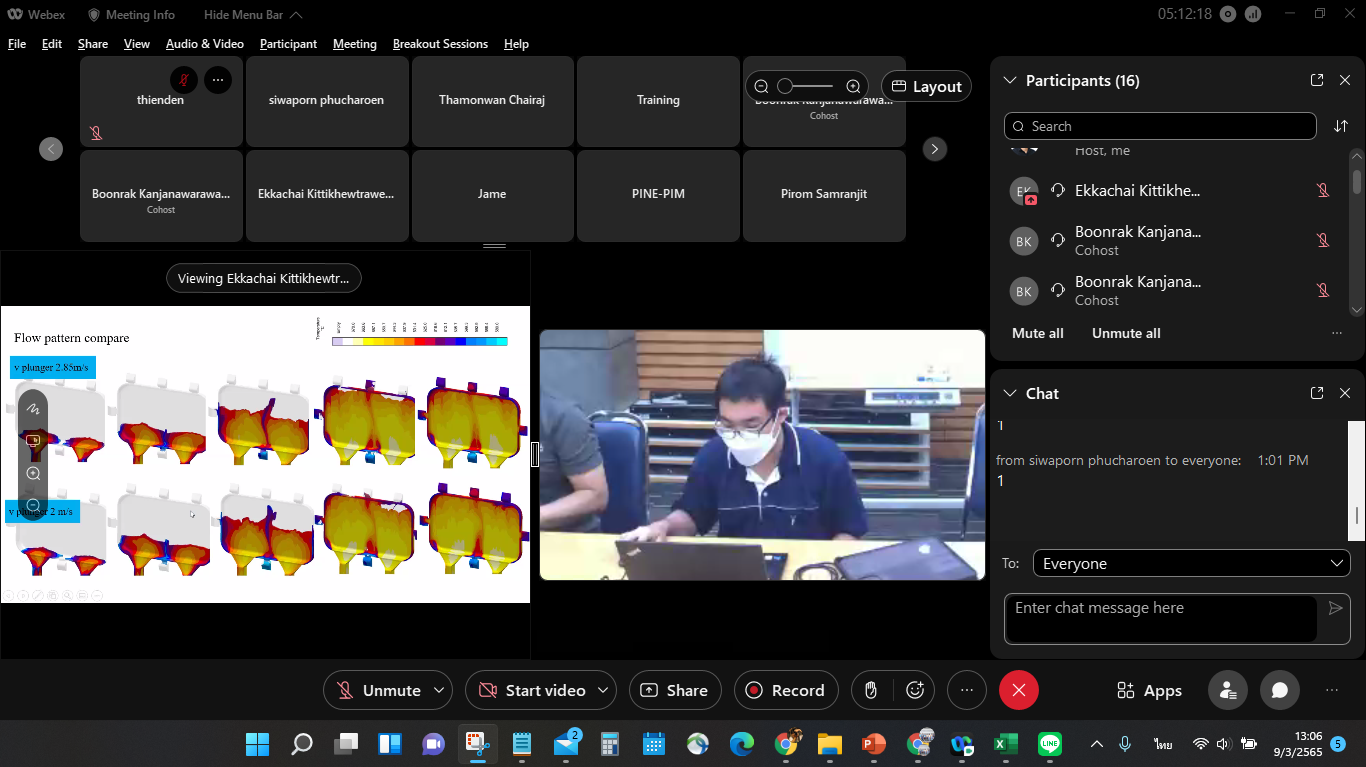Unmute second Boonrak Kanjana cohost microphone
The width and height of the screenshot is (1366, 767).
tap(1323, 290)
